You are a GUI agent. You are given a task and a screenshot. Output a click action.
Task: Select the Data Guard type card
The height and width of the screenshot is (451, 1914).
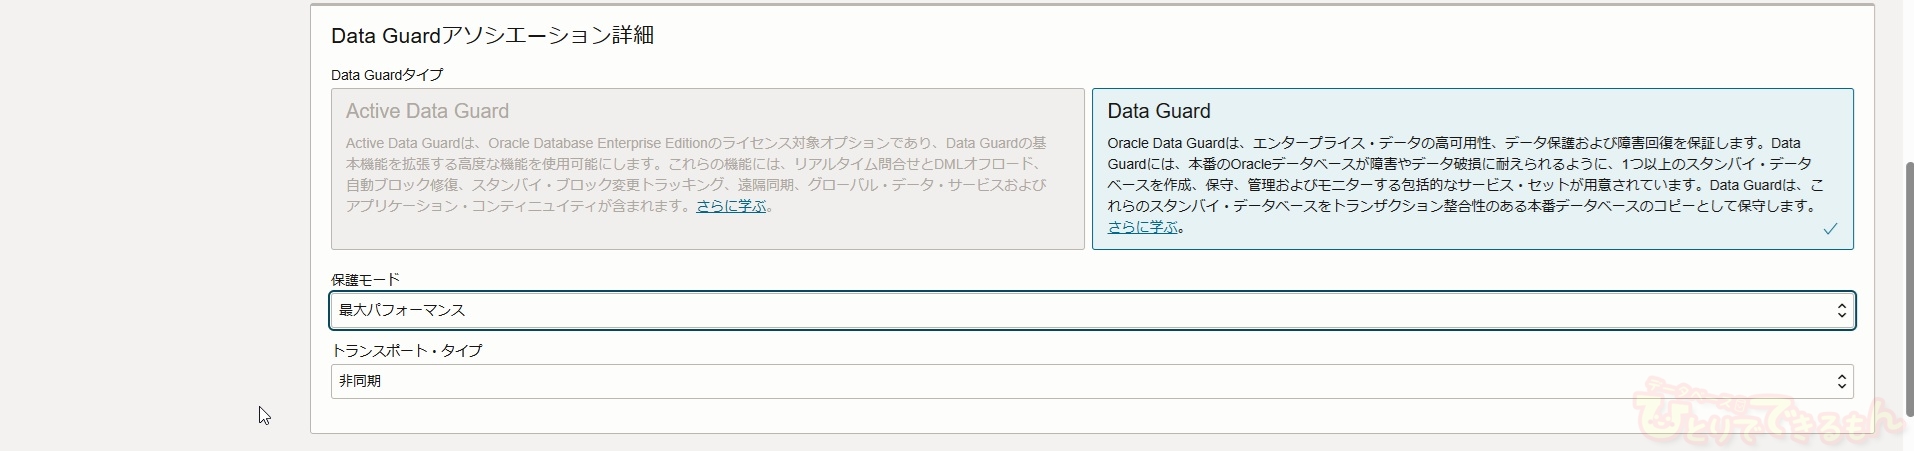[x=1472, y=169]
